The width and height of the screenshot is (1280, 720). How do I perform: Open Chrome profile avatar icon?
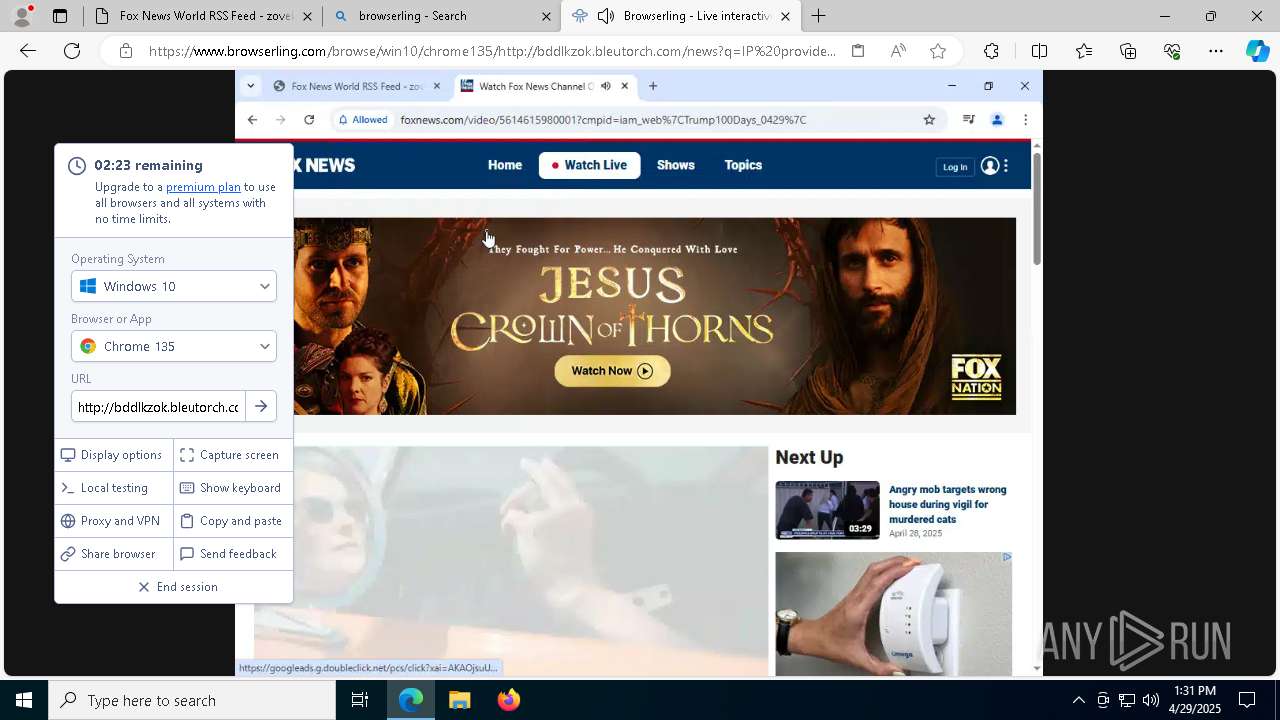click(997, 120)
